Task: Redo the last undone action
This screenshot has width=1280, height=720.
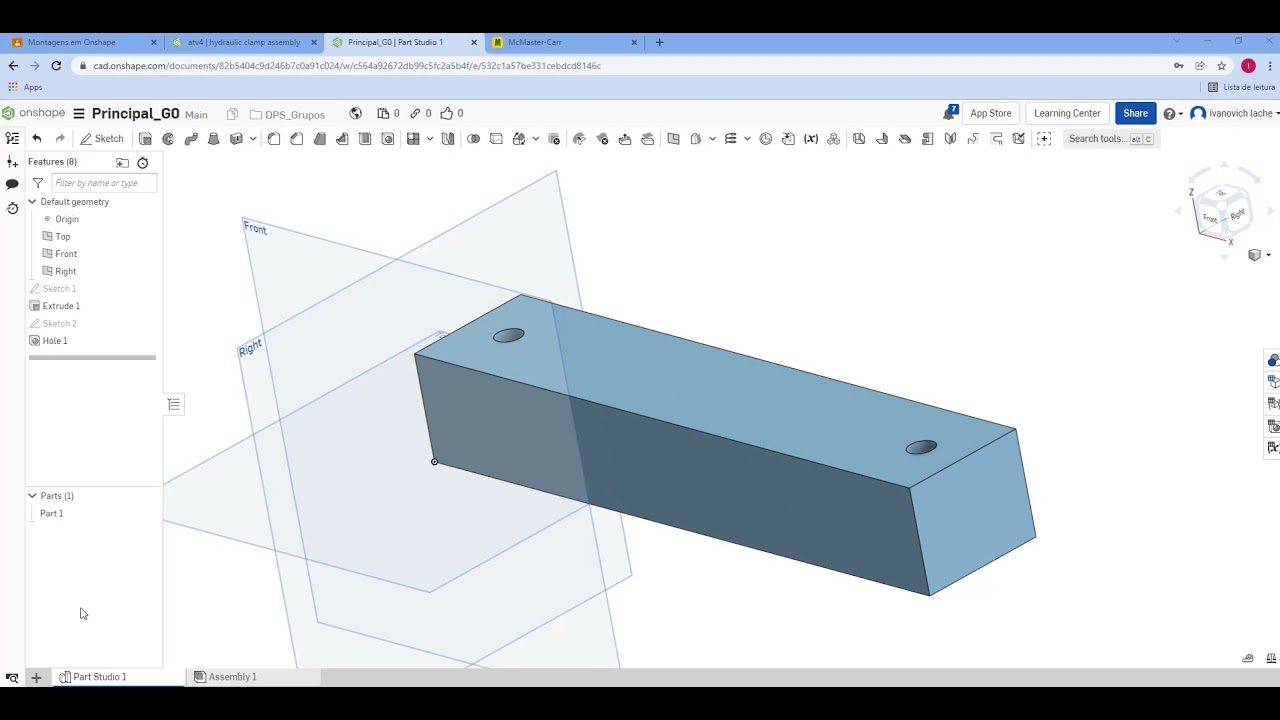Action: [60, 139]
